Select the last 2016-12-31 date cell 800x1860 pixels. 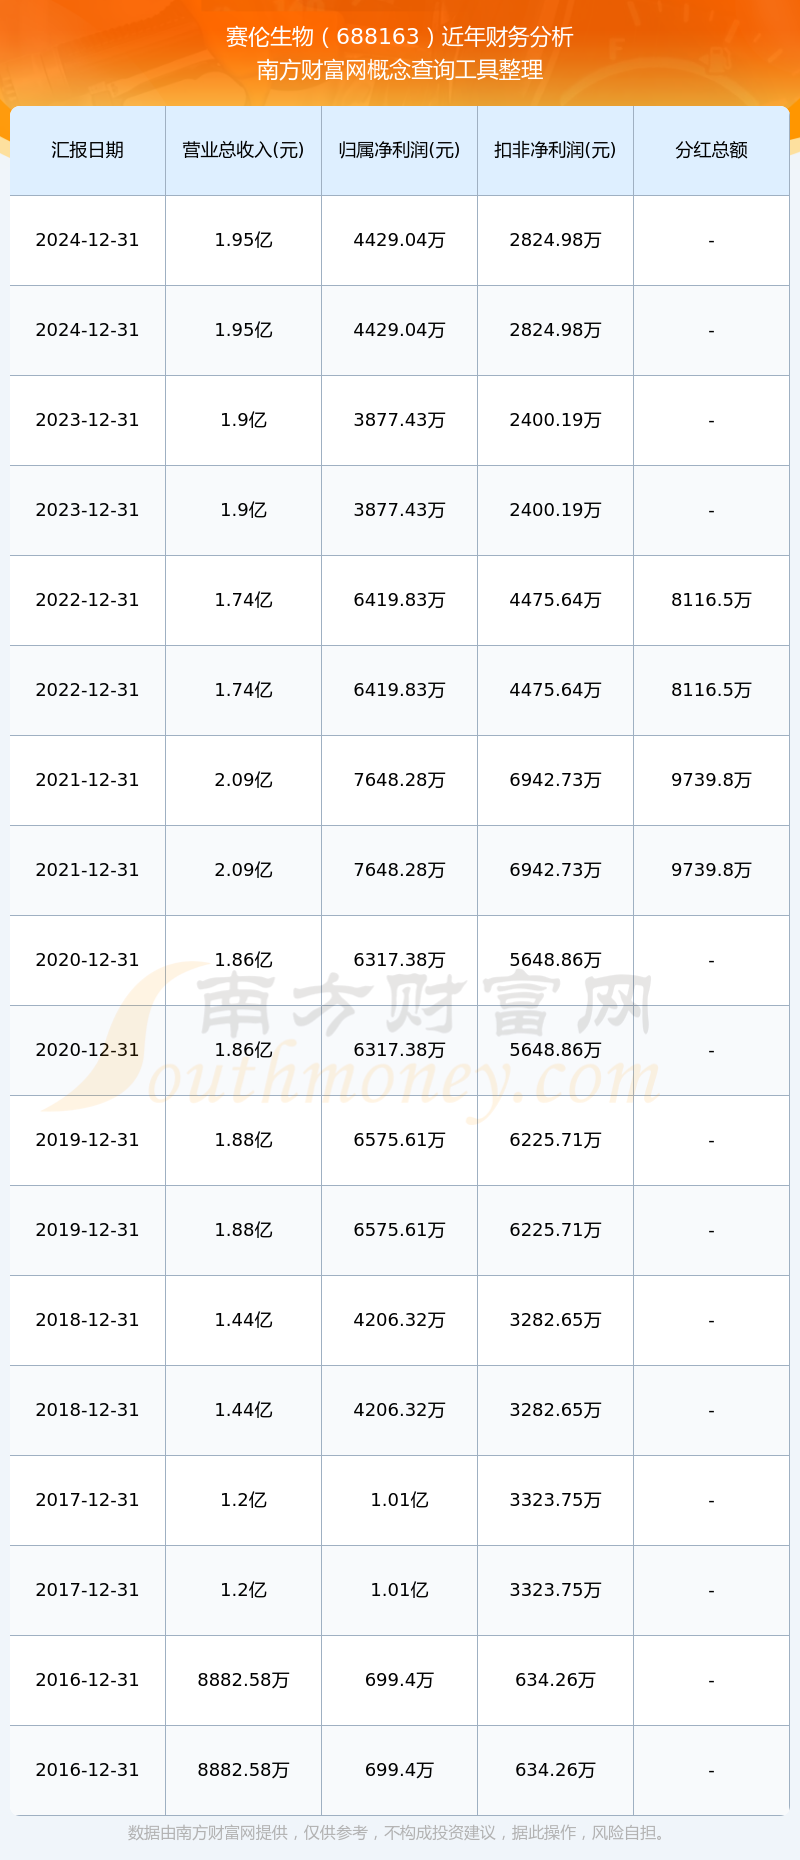88,1770
